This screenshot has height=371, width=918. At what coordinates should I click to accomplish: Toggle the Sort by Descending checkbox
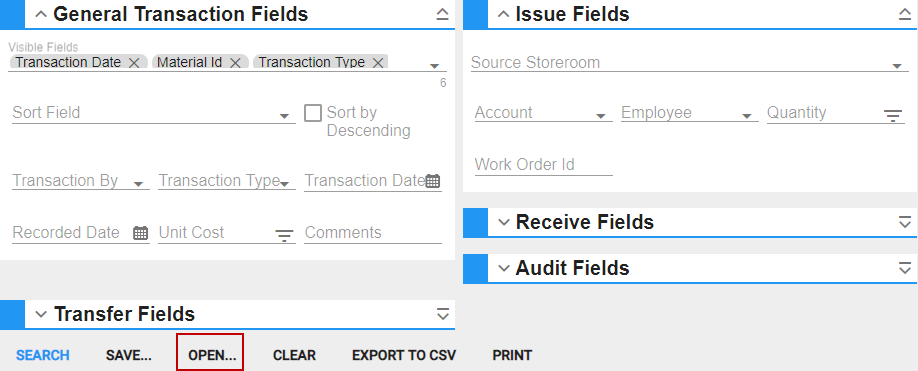313,113
